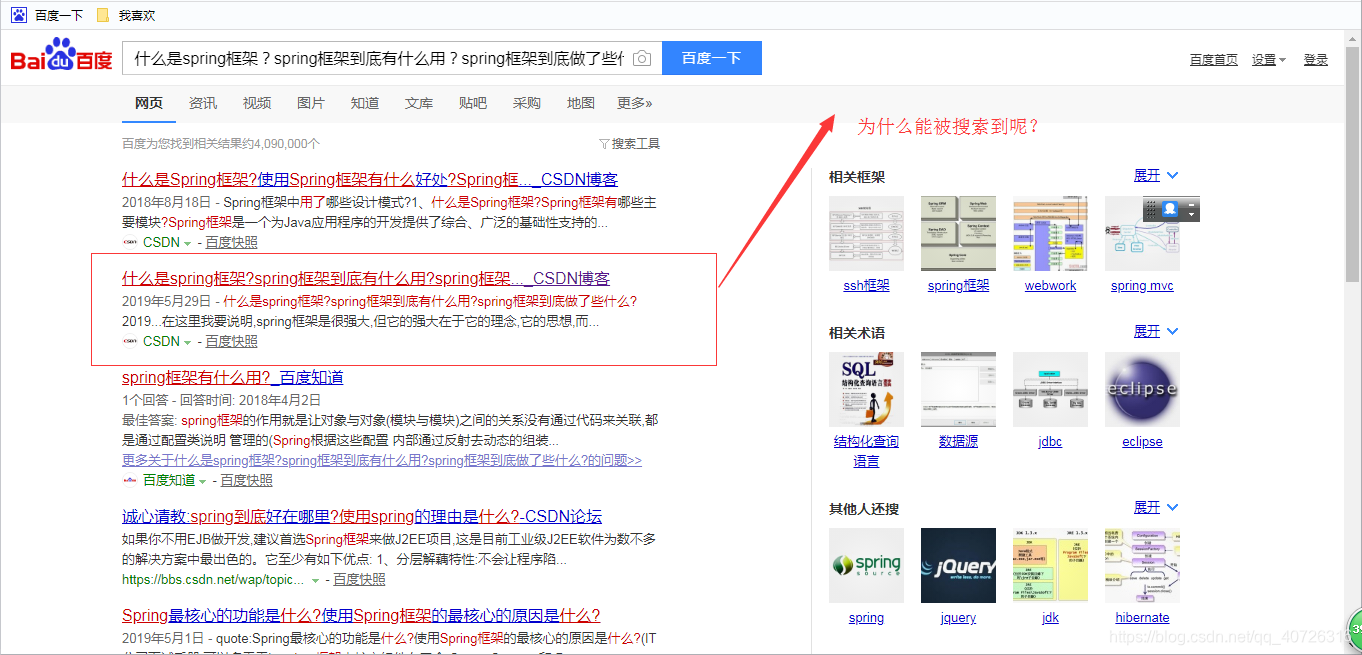Switch to the 知道 tab
1362x655 pixels.
[x=365, y=103]
